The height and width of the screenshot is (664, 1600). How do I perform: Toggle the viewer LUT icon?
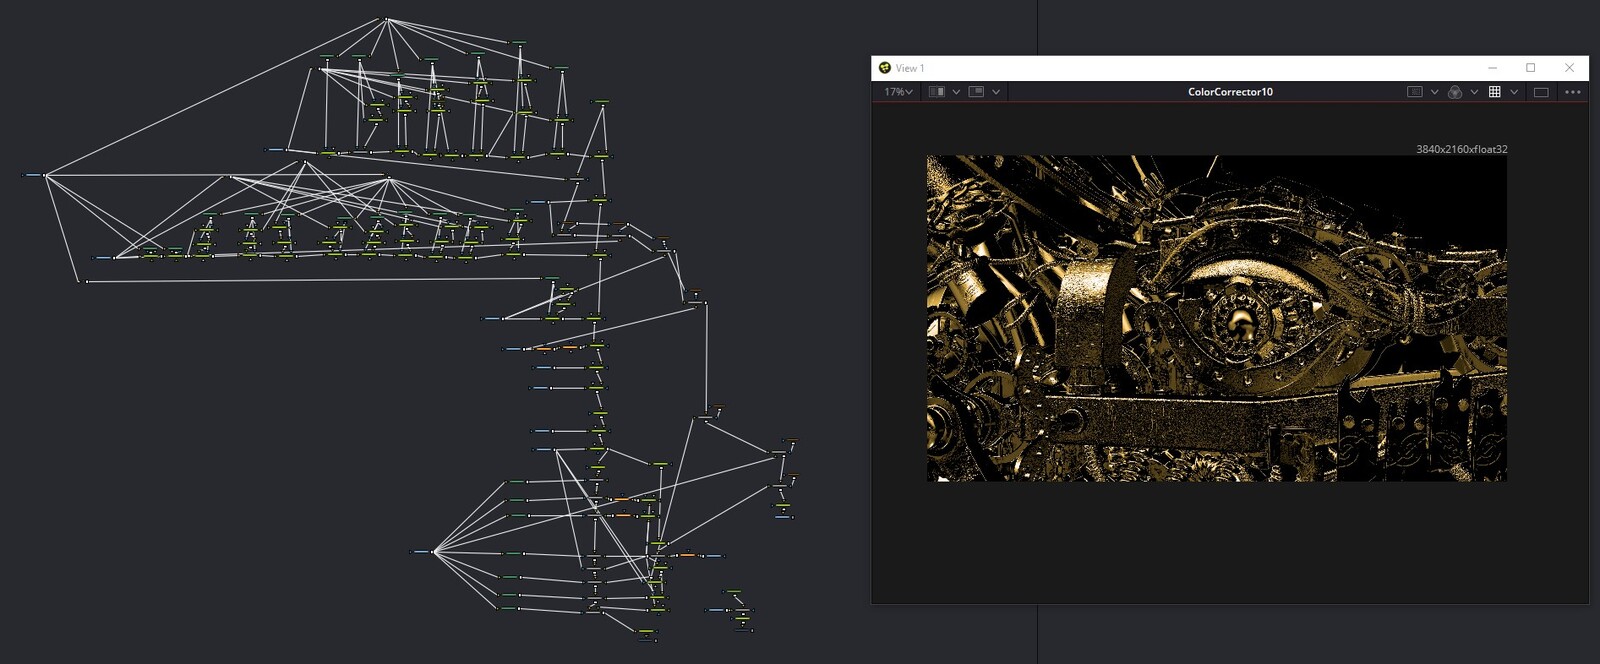(x=1415, y=92)
